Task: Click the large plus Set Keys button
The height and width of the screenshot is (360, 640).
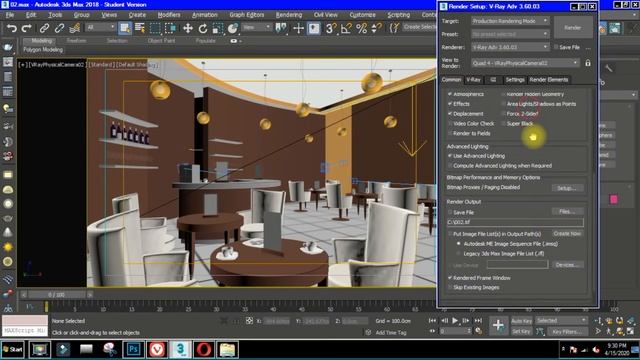Action: (x=498, y=325)
